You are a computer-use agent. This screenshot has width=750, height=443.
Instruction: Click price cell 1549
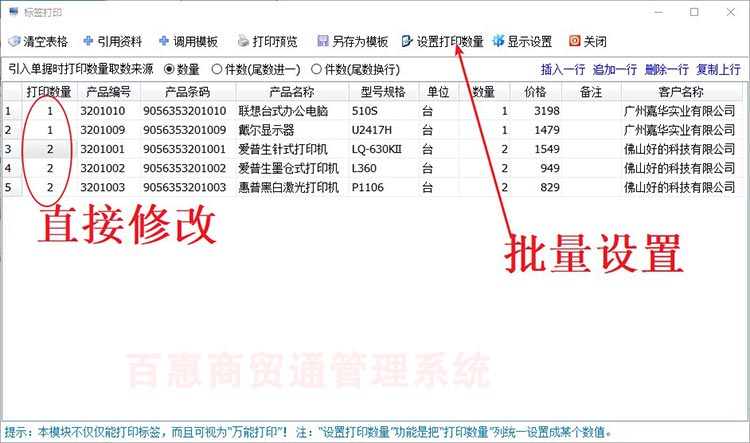tap(535, 149)
